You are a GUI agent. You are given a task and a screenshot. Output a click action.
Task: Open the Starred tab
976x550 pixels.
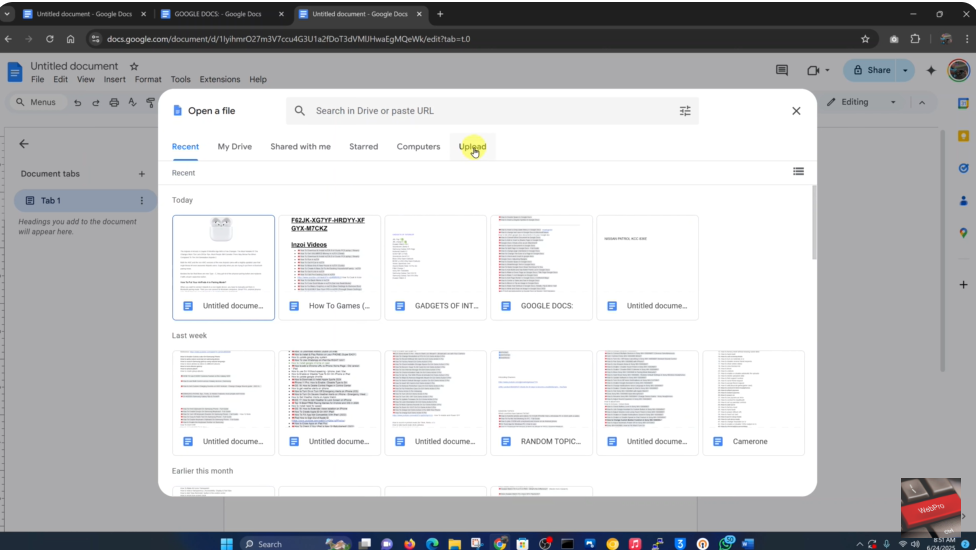click(364, 147)
